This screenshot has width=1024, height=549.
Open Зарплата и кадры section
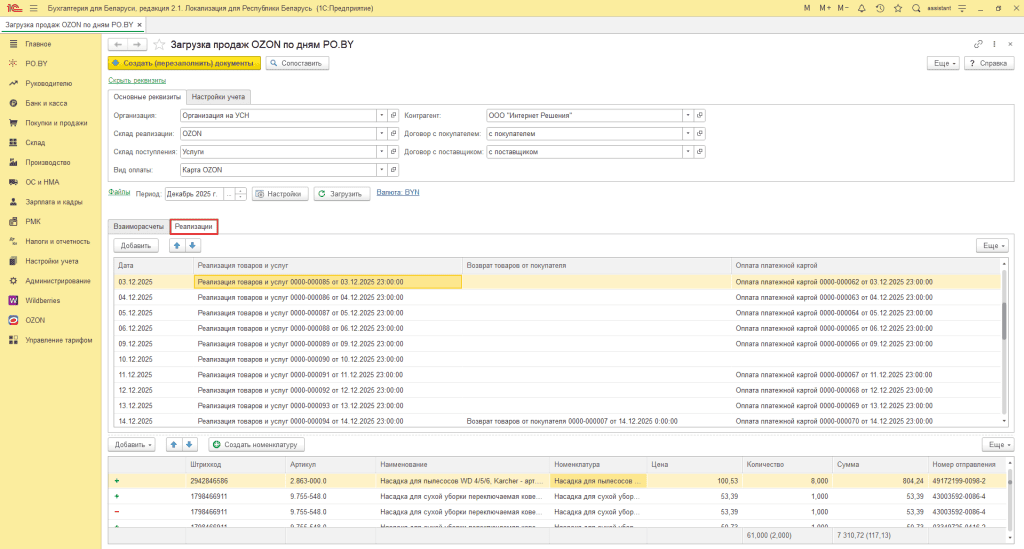coord(54,202)
